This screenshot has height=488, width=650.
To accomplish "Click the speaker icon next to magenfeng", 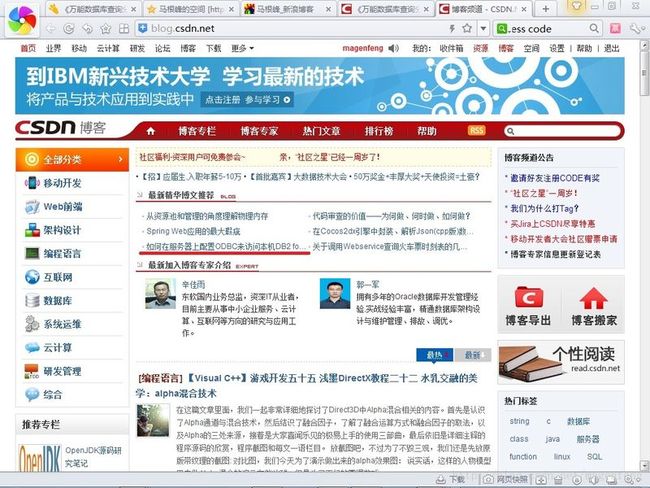I will [393, 48].
